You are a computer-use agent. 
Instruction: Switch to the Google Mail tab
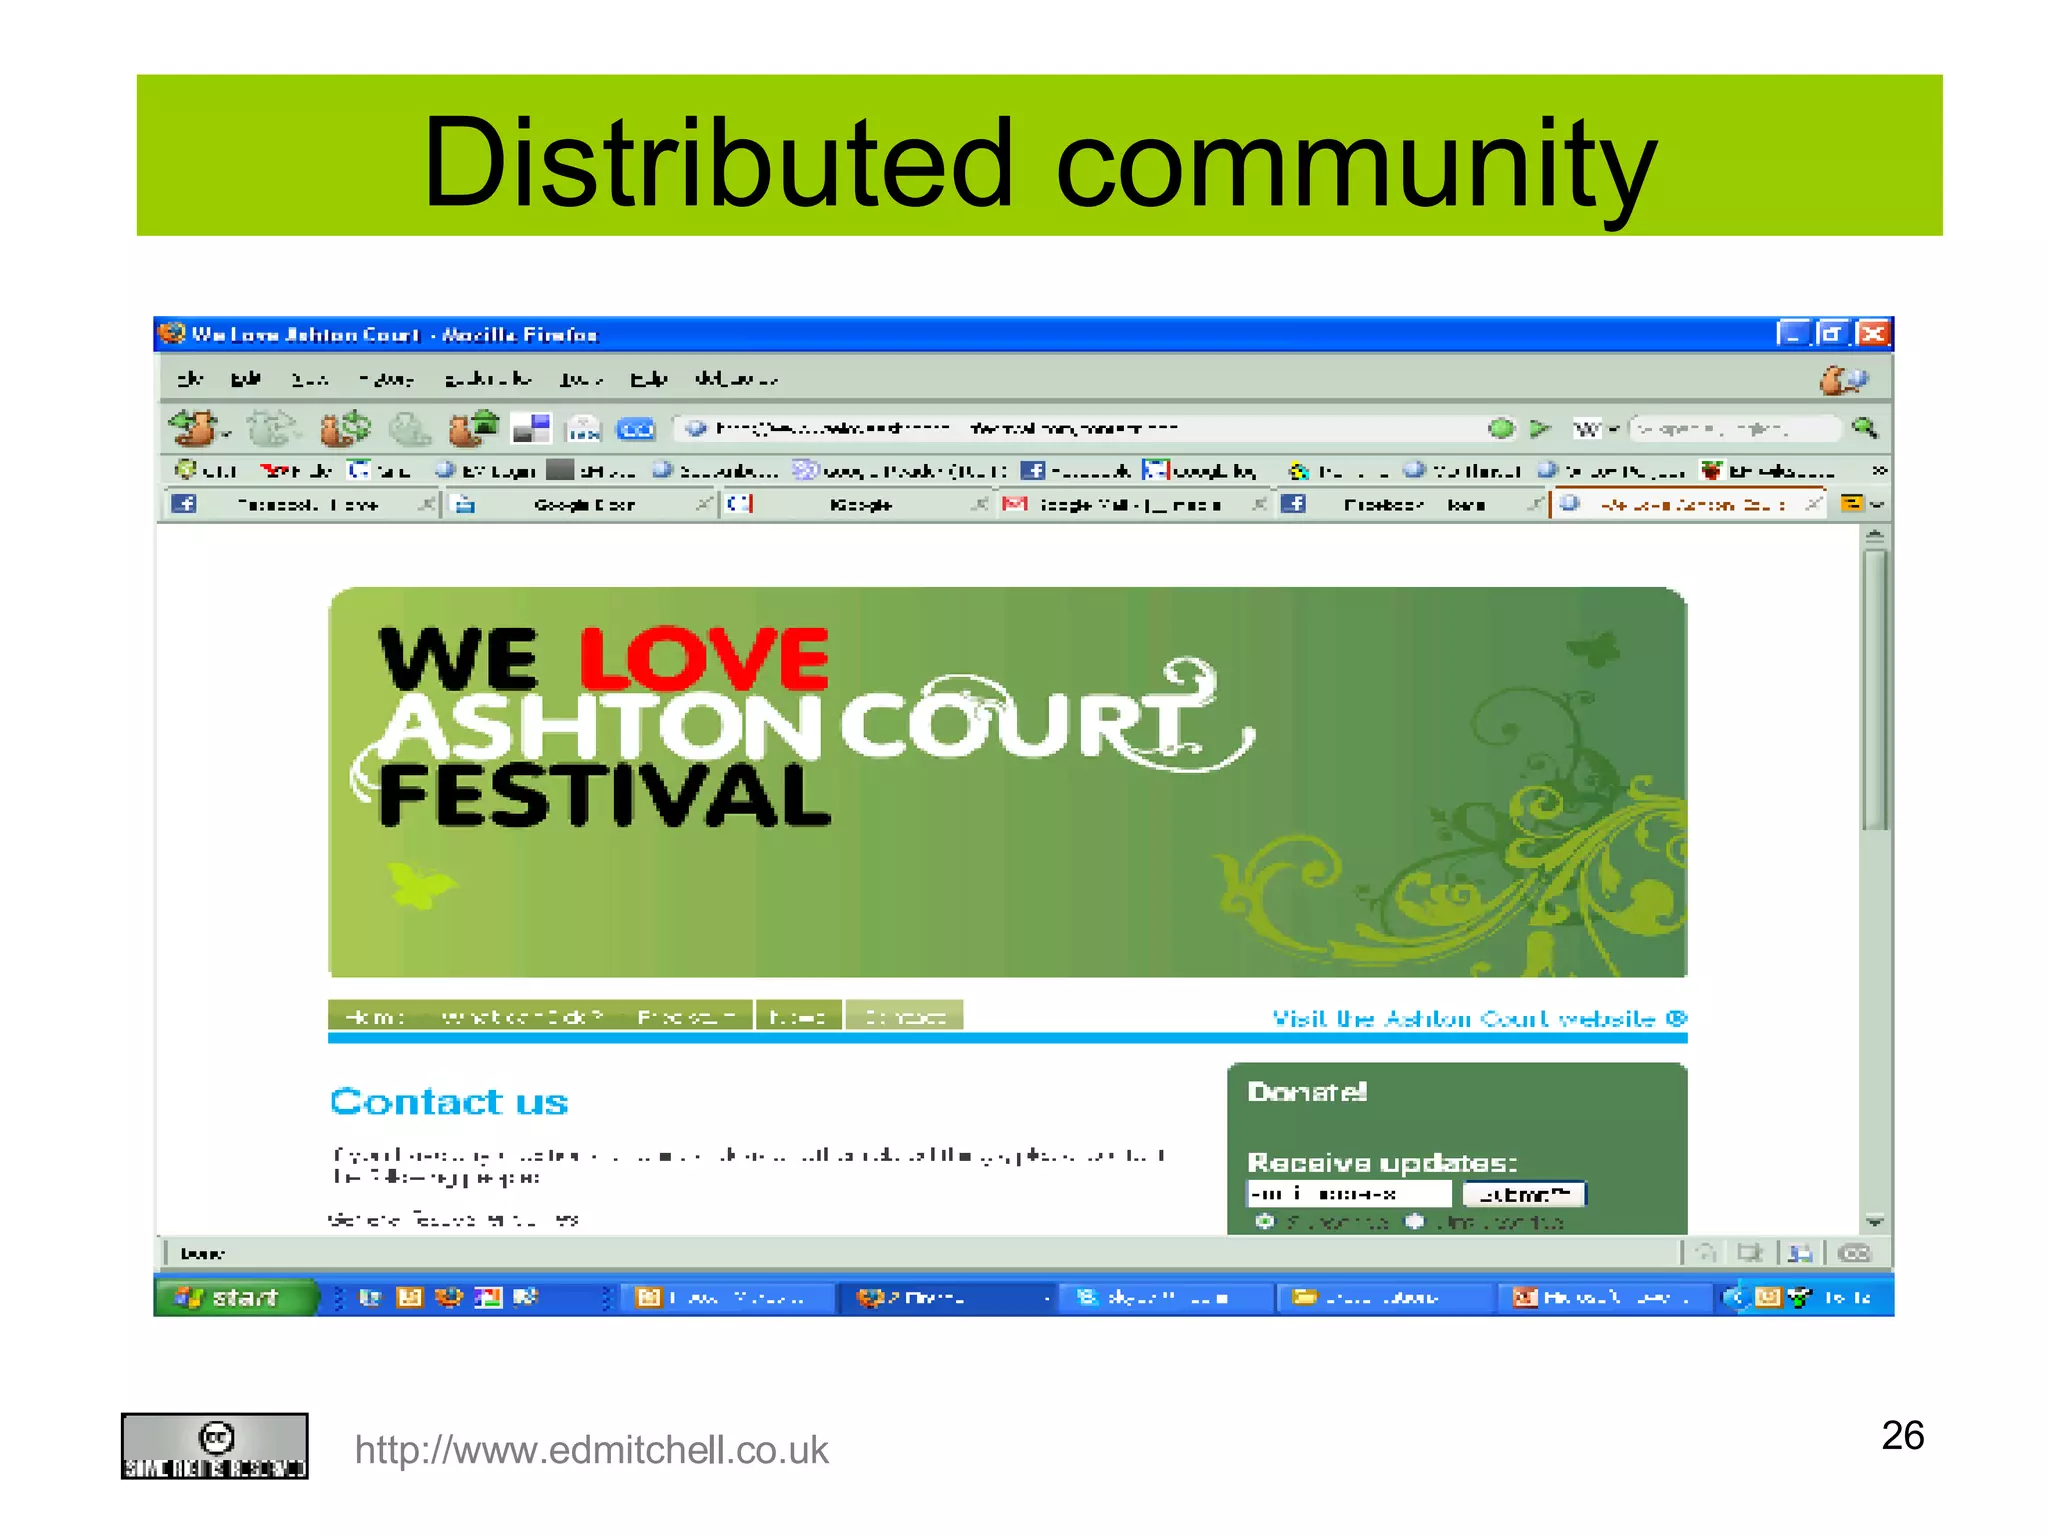pyautogui.click(x=1133, y=504)
